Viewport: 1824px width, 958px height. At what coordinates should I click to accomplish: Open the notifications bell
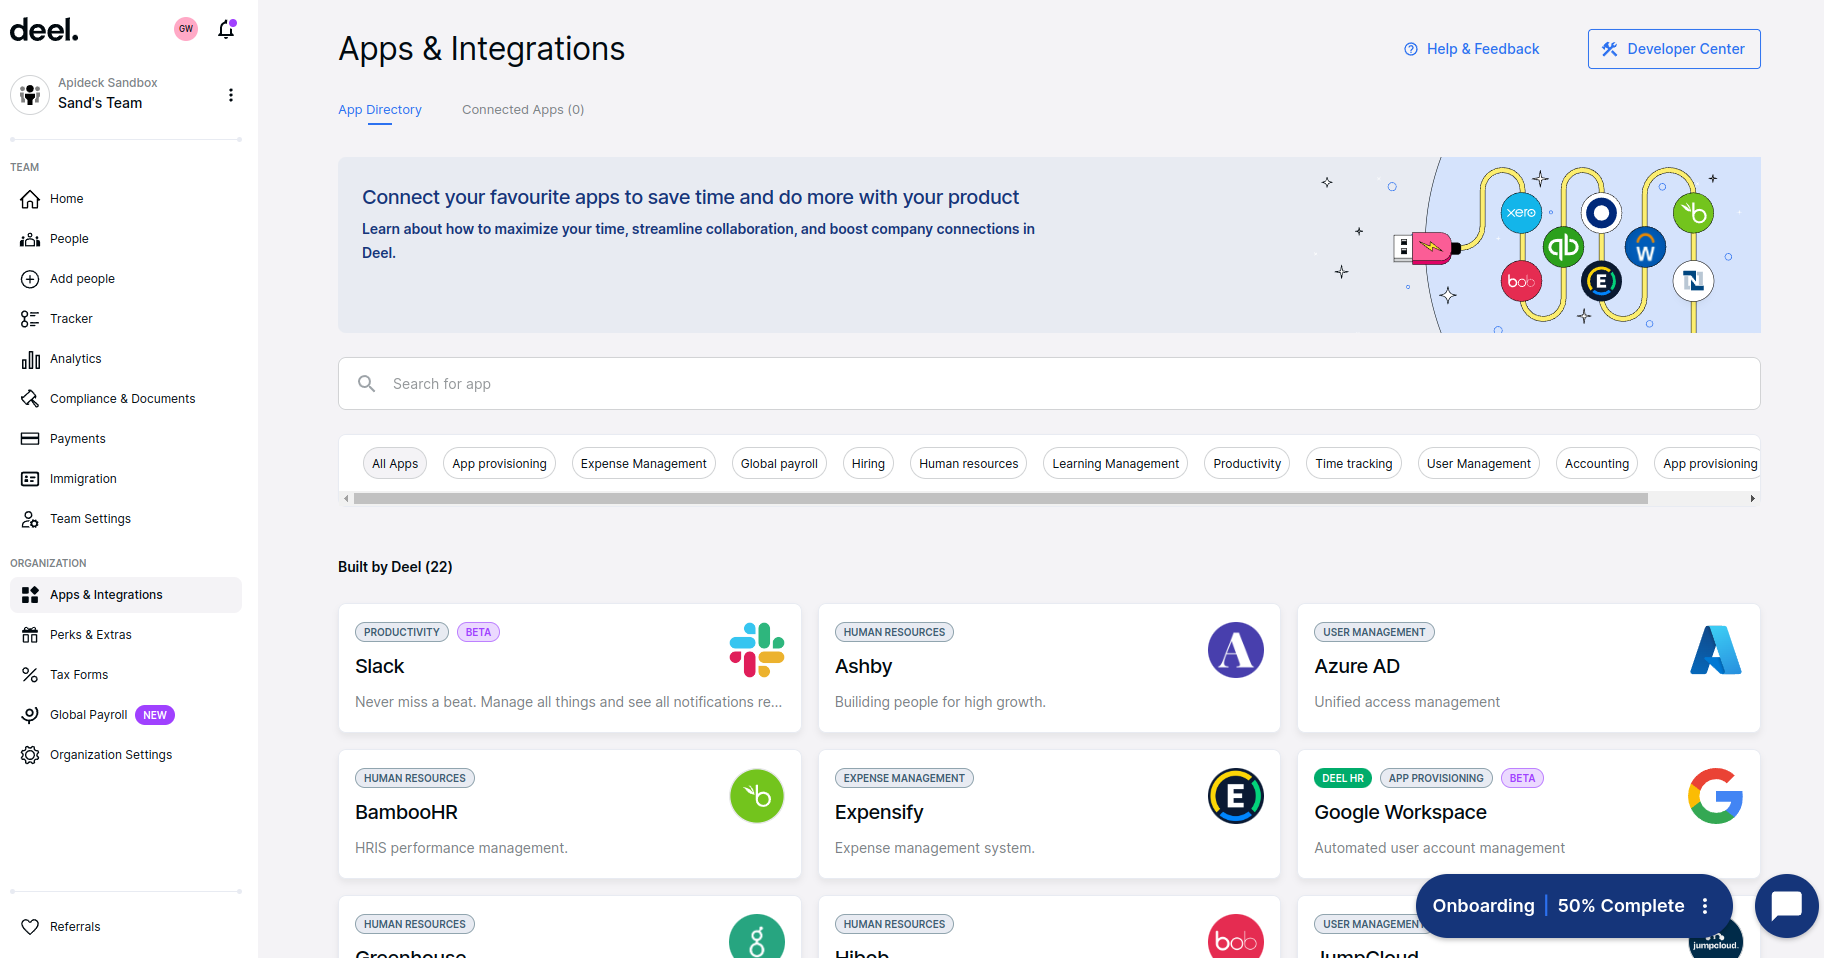coord(227,29)
